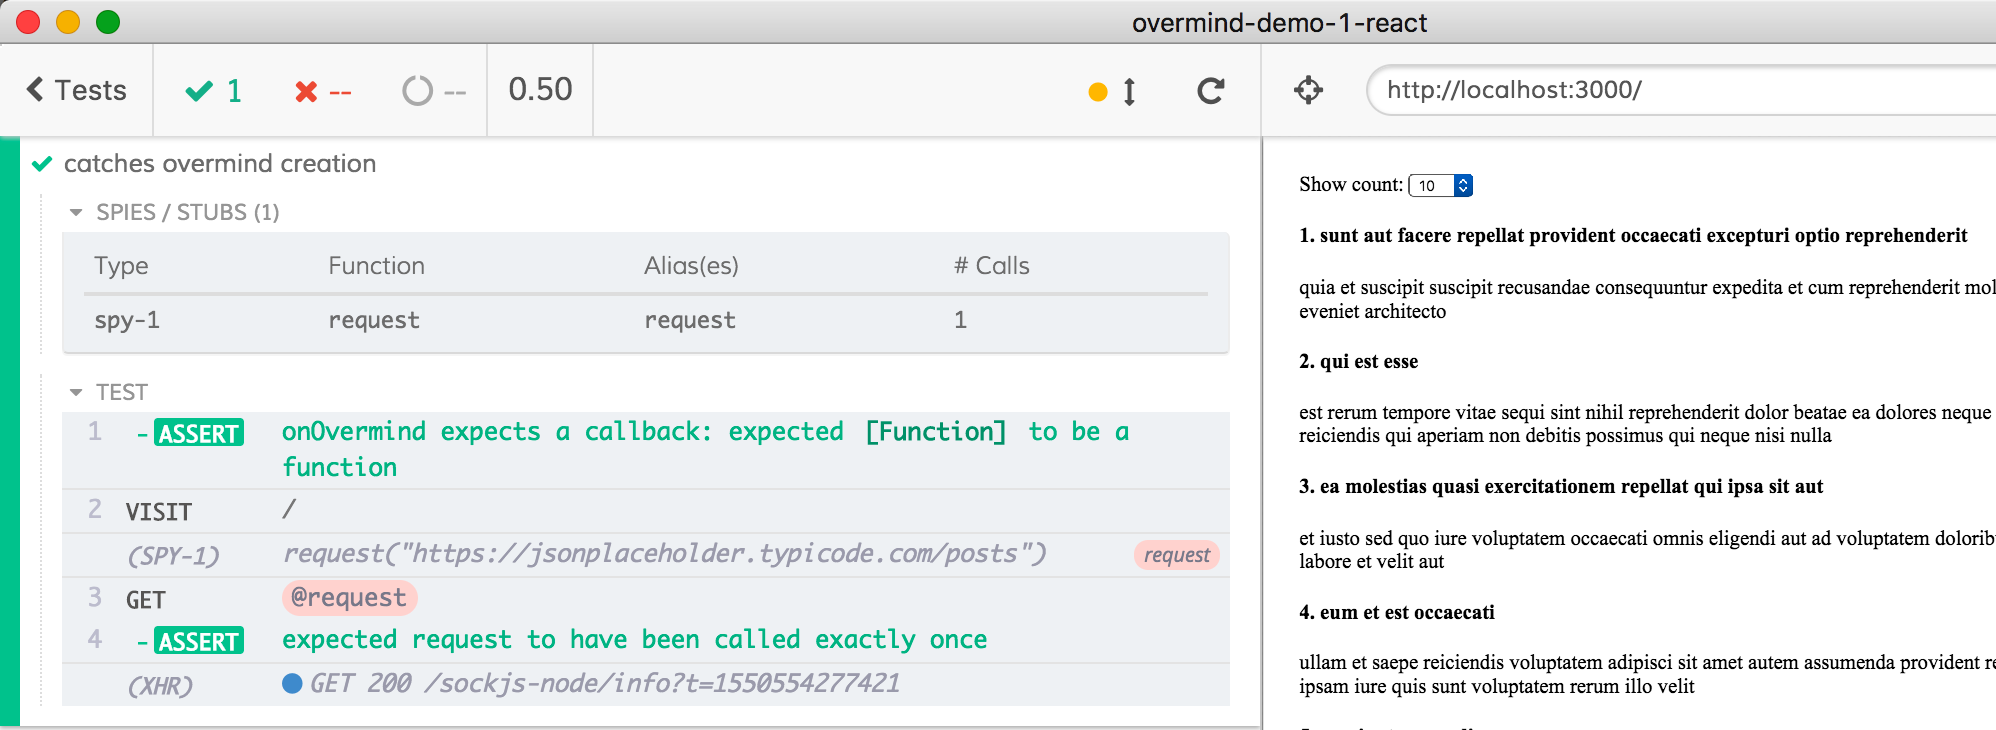Select the request alias tag on spy row
Image resolution: width=1996 pixels, height=730 pixels.
pos(1176,555)
